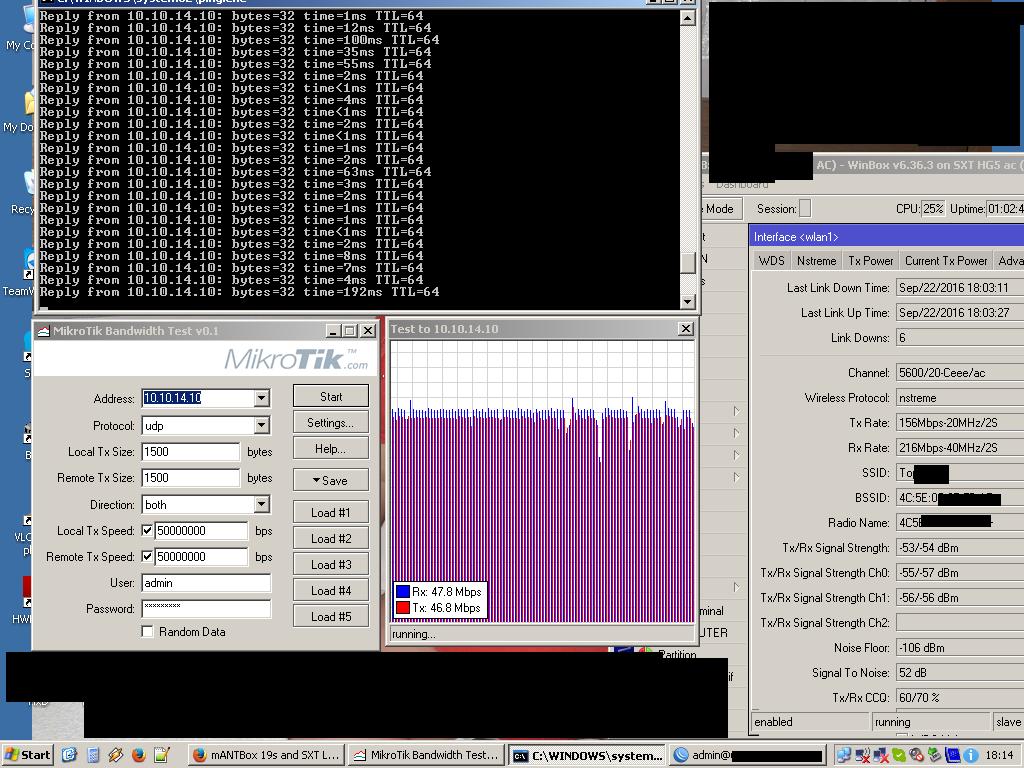The height and width of the screenshot is (768, 1024).
Task: Click the blue info tray icon
Action: click(x=970, y=756)
